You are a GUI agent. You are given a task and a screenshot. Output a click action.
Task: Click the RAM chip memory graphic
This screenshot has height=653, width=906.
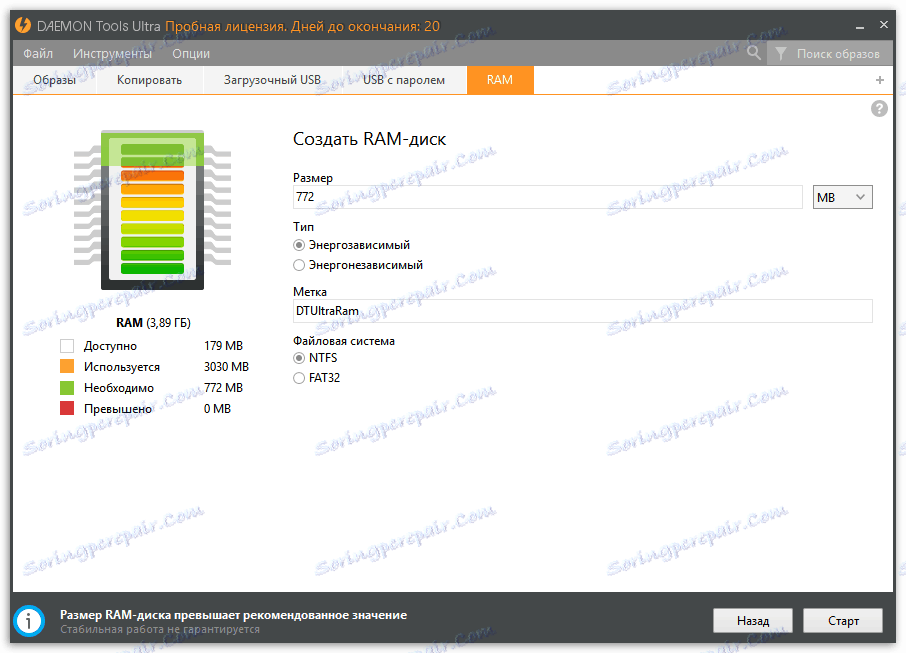click(152, 210)
